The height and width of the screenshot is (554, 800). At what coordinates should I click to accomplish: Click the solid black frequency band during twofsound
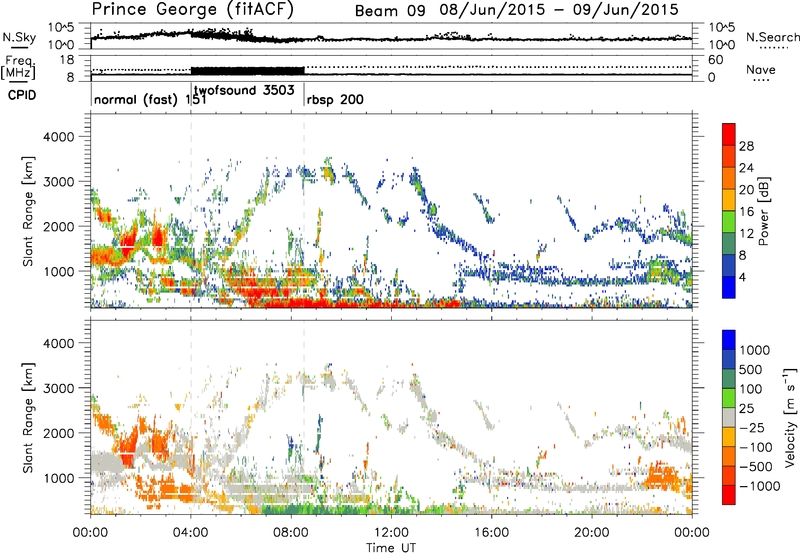tap(247, 71)
